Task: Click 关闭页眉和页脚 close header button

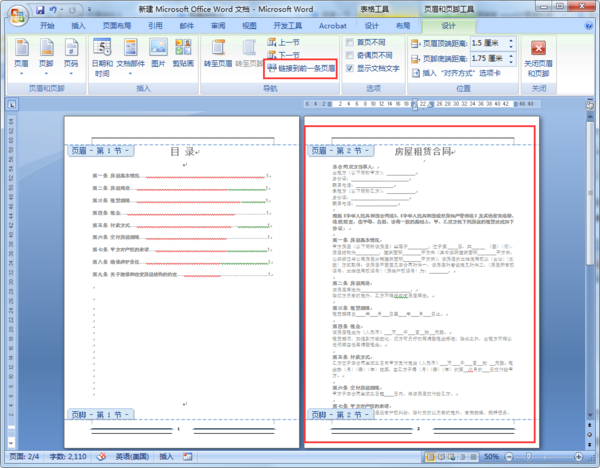Action: [538, 57]
